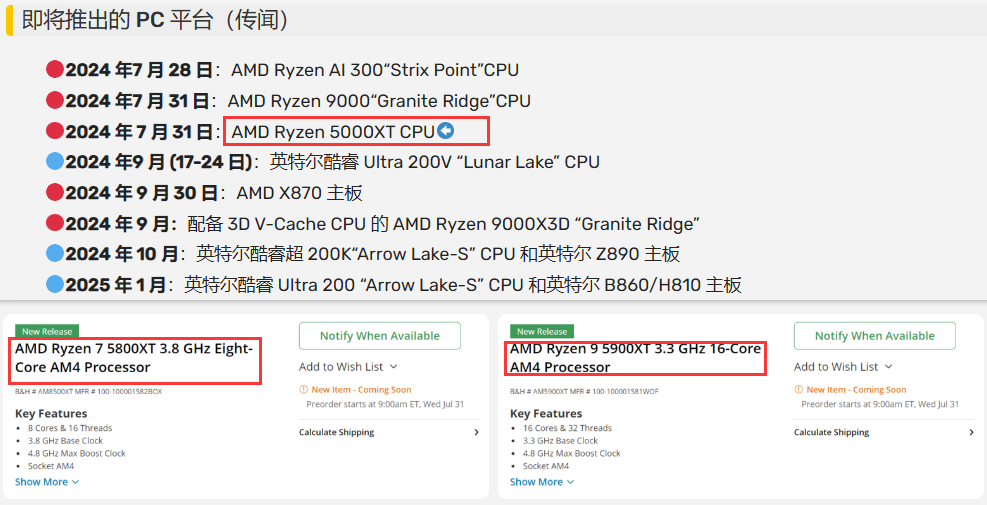The height and width of the screenshot is (505, 987).
Task: Click the 3.8 GHz Base Clock feature
Action: [x=65, y=441]
